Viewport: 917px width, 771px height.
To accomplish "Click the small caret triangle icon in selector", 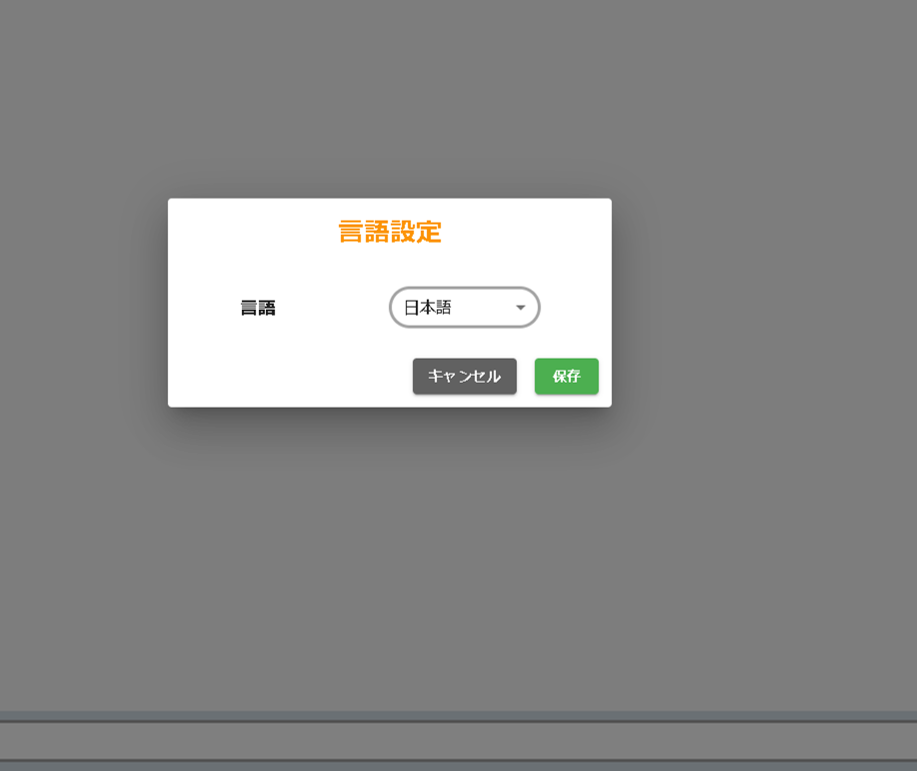I will pos(520,307).
